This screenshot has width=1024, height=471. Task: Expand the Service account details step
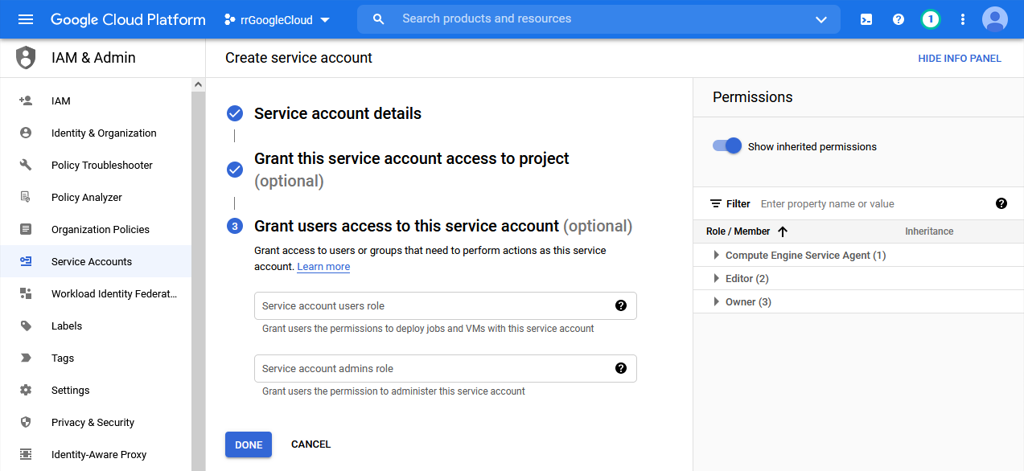coord(338,114)
